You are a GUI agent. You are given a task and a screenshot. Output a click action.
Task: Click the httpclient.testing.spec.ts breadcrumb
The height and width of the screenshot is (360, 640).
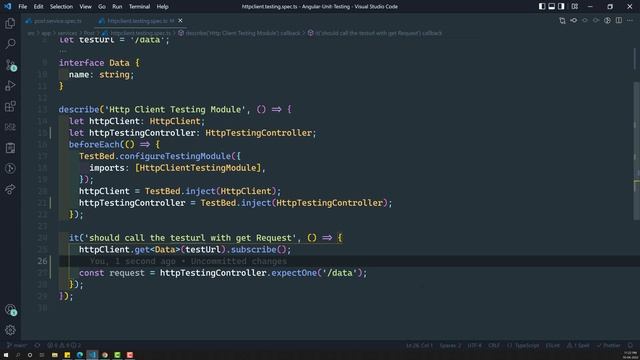(137, 33)
